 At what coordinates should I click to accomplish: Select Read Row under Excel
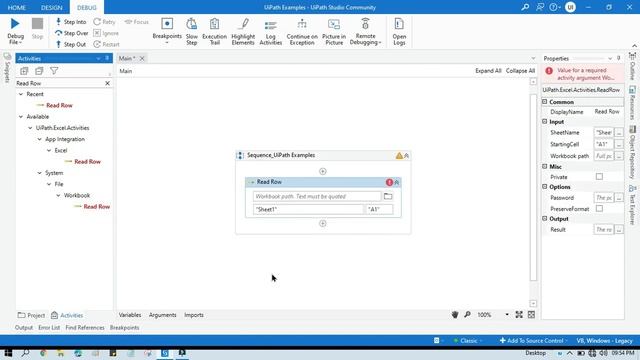tap(87, 162)
